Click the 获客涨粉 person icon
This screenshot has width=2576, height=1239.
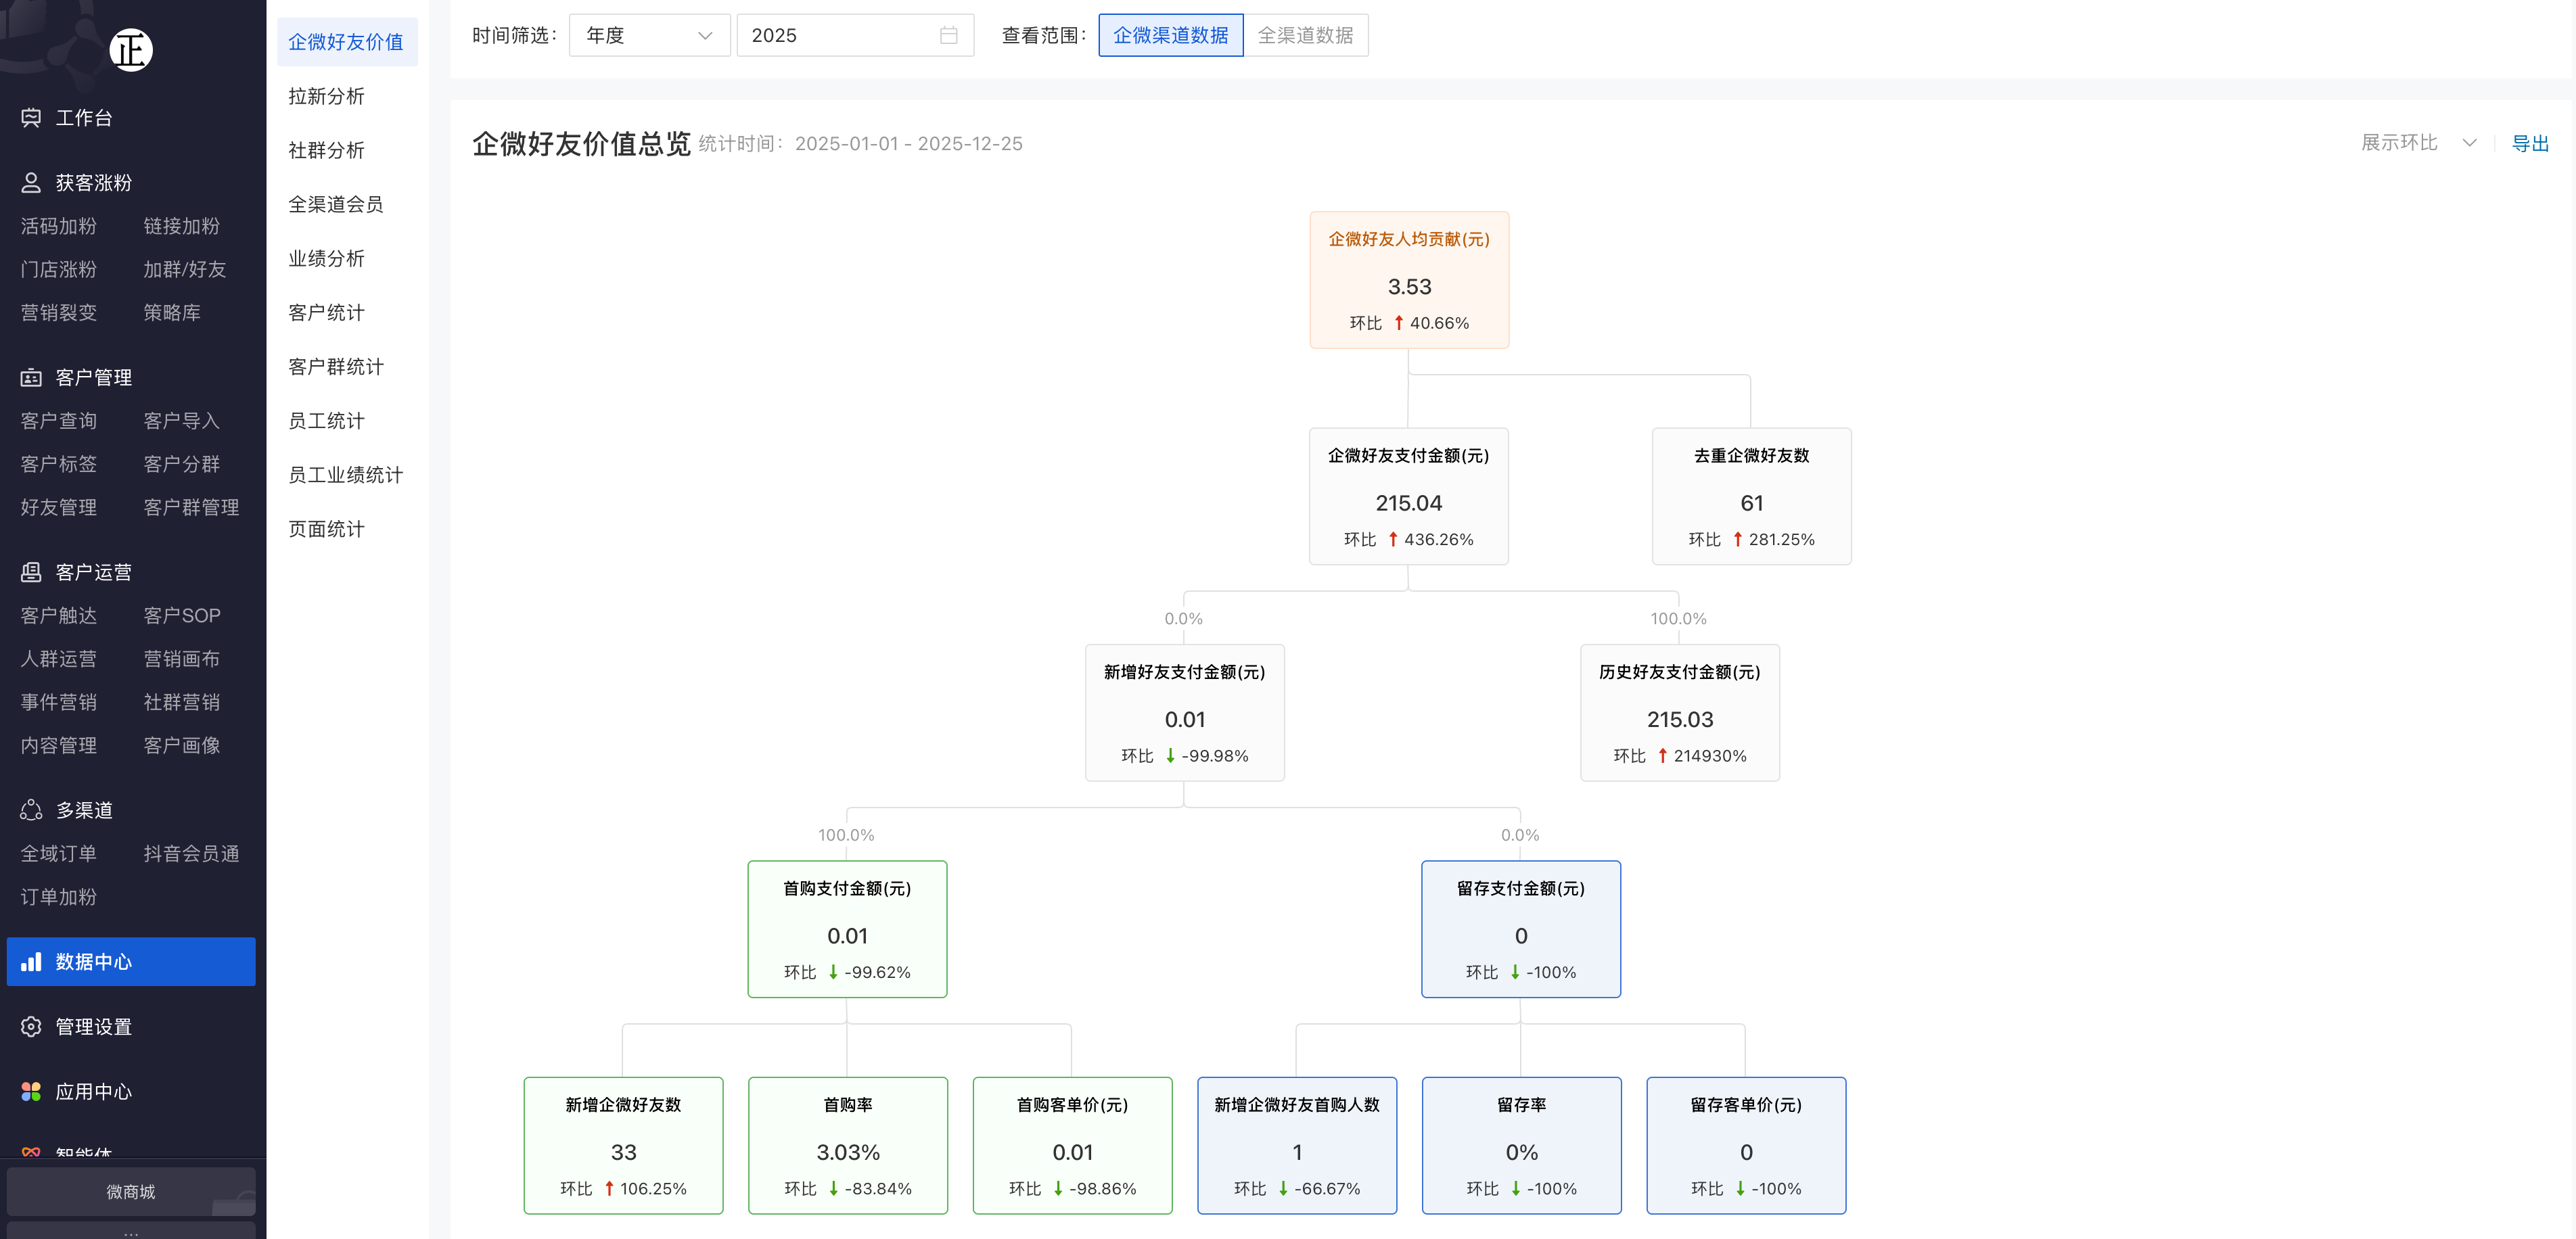31,183
